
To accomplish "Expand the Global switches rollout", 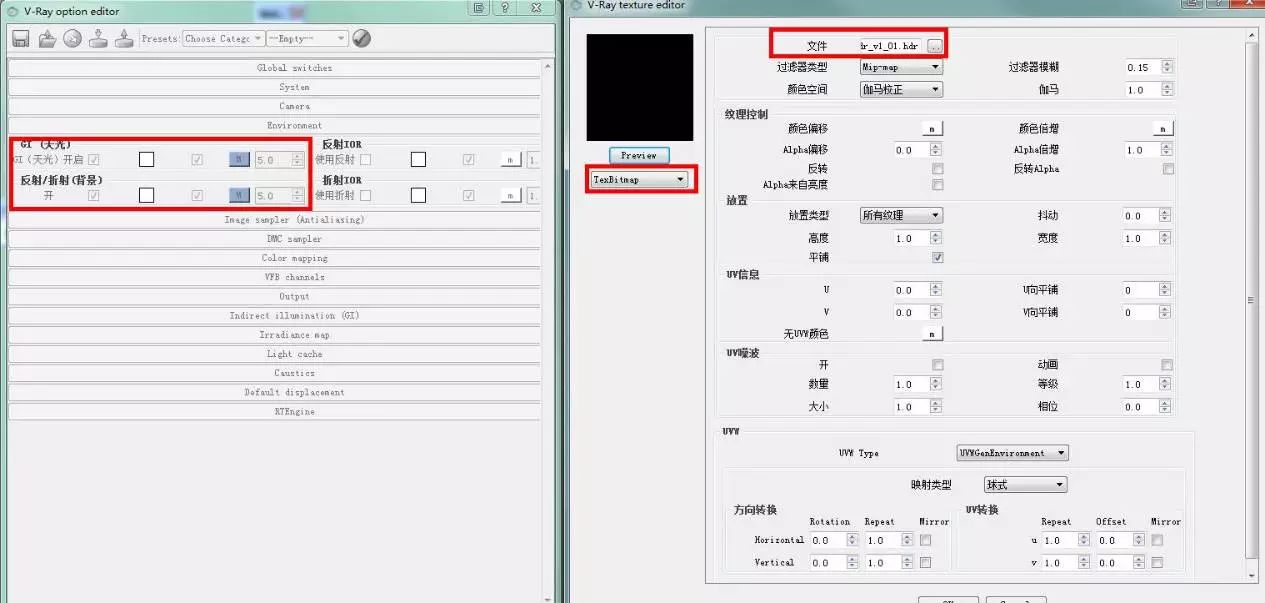I will (274, 68).
